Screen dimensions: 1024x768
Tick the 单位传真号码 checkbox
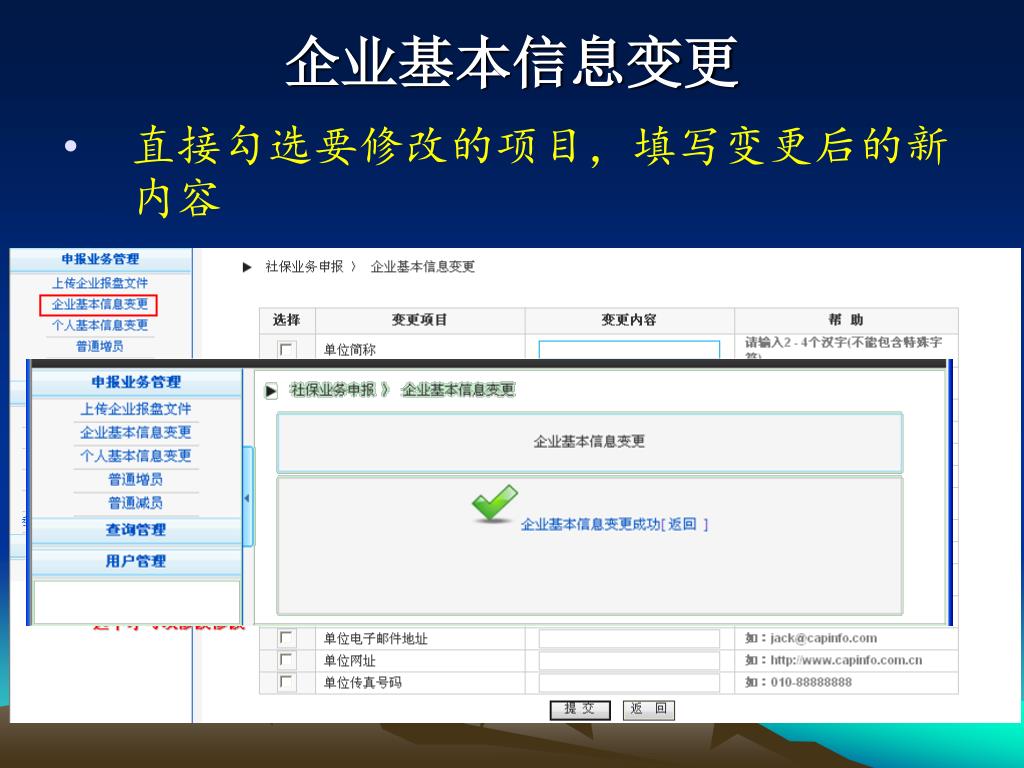coord(286,682)
